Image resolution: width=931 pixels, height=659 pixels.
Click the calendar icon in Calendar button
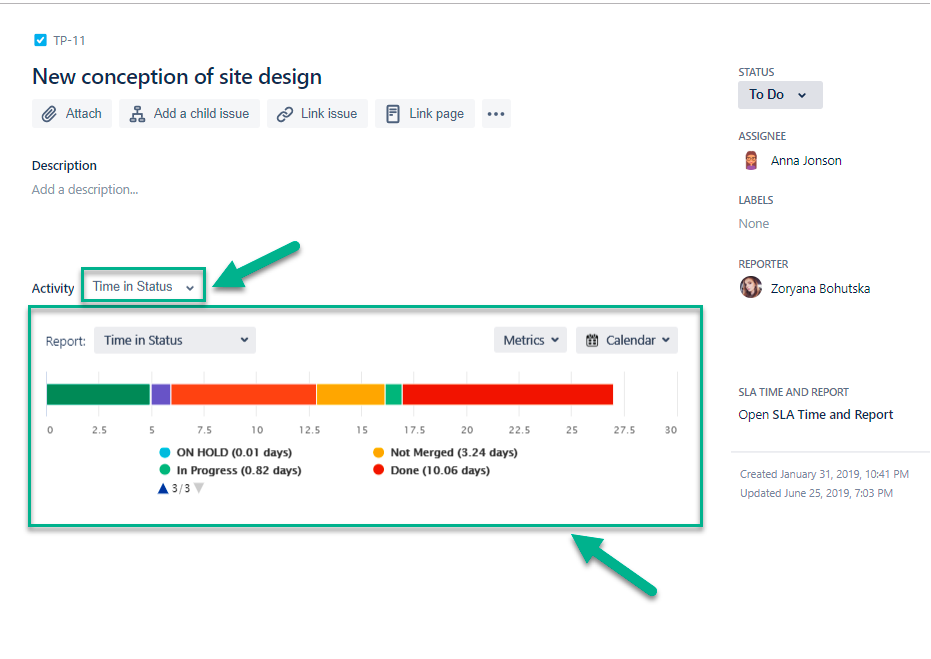(x=592, y=341)
